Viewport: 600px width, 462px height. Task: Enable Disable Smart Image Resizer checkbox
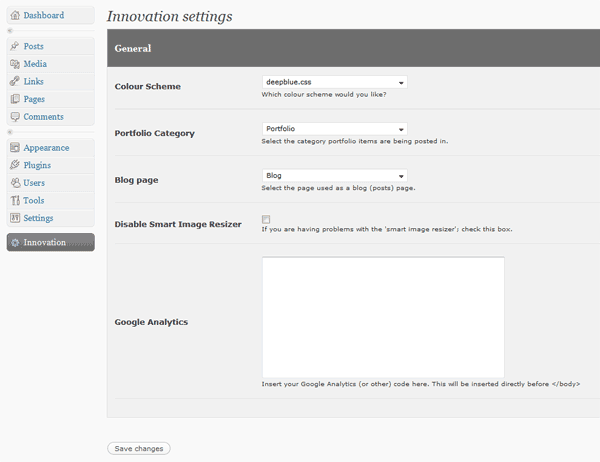(266, 219)
